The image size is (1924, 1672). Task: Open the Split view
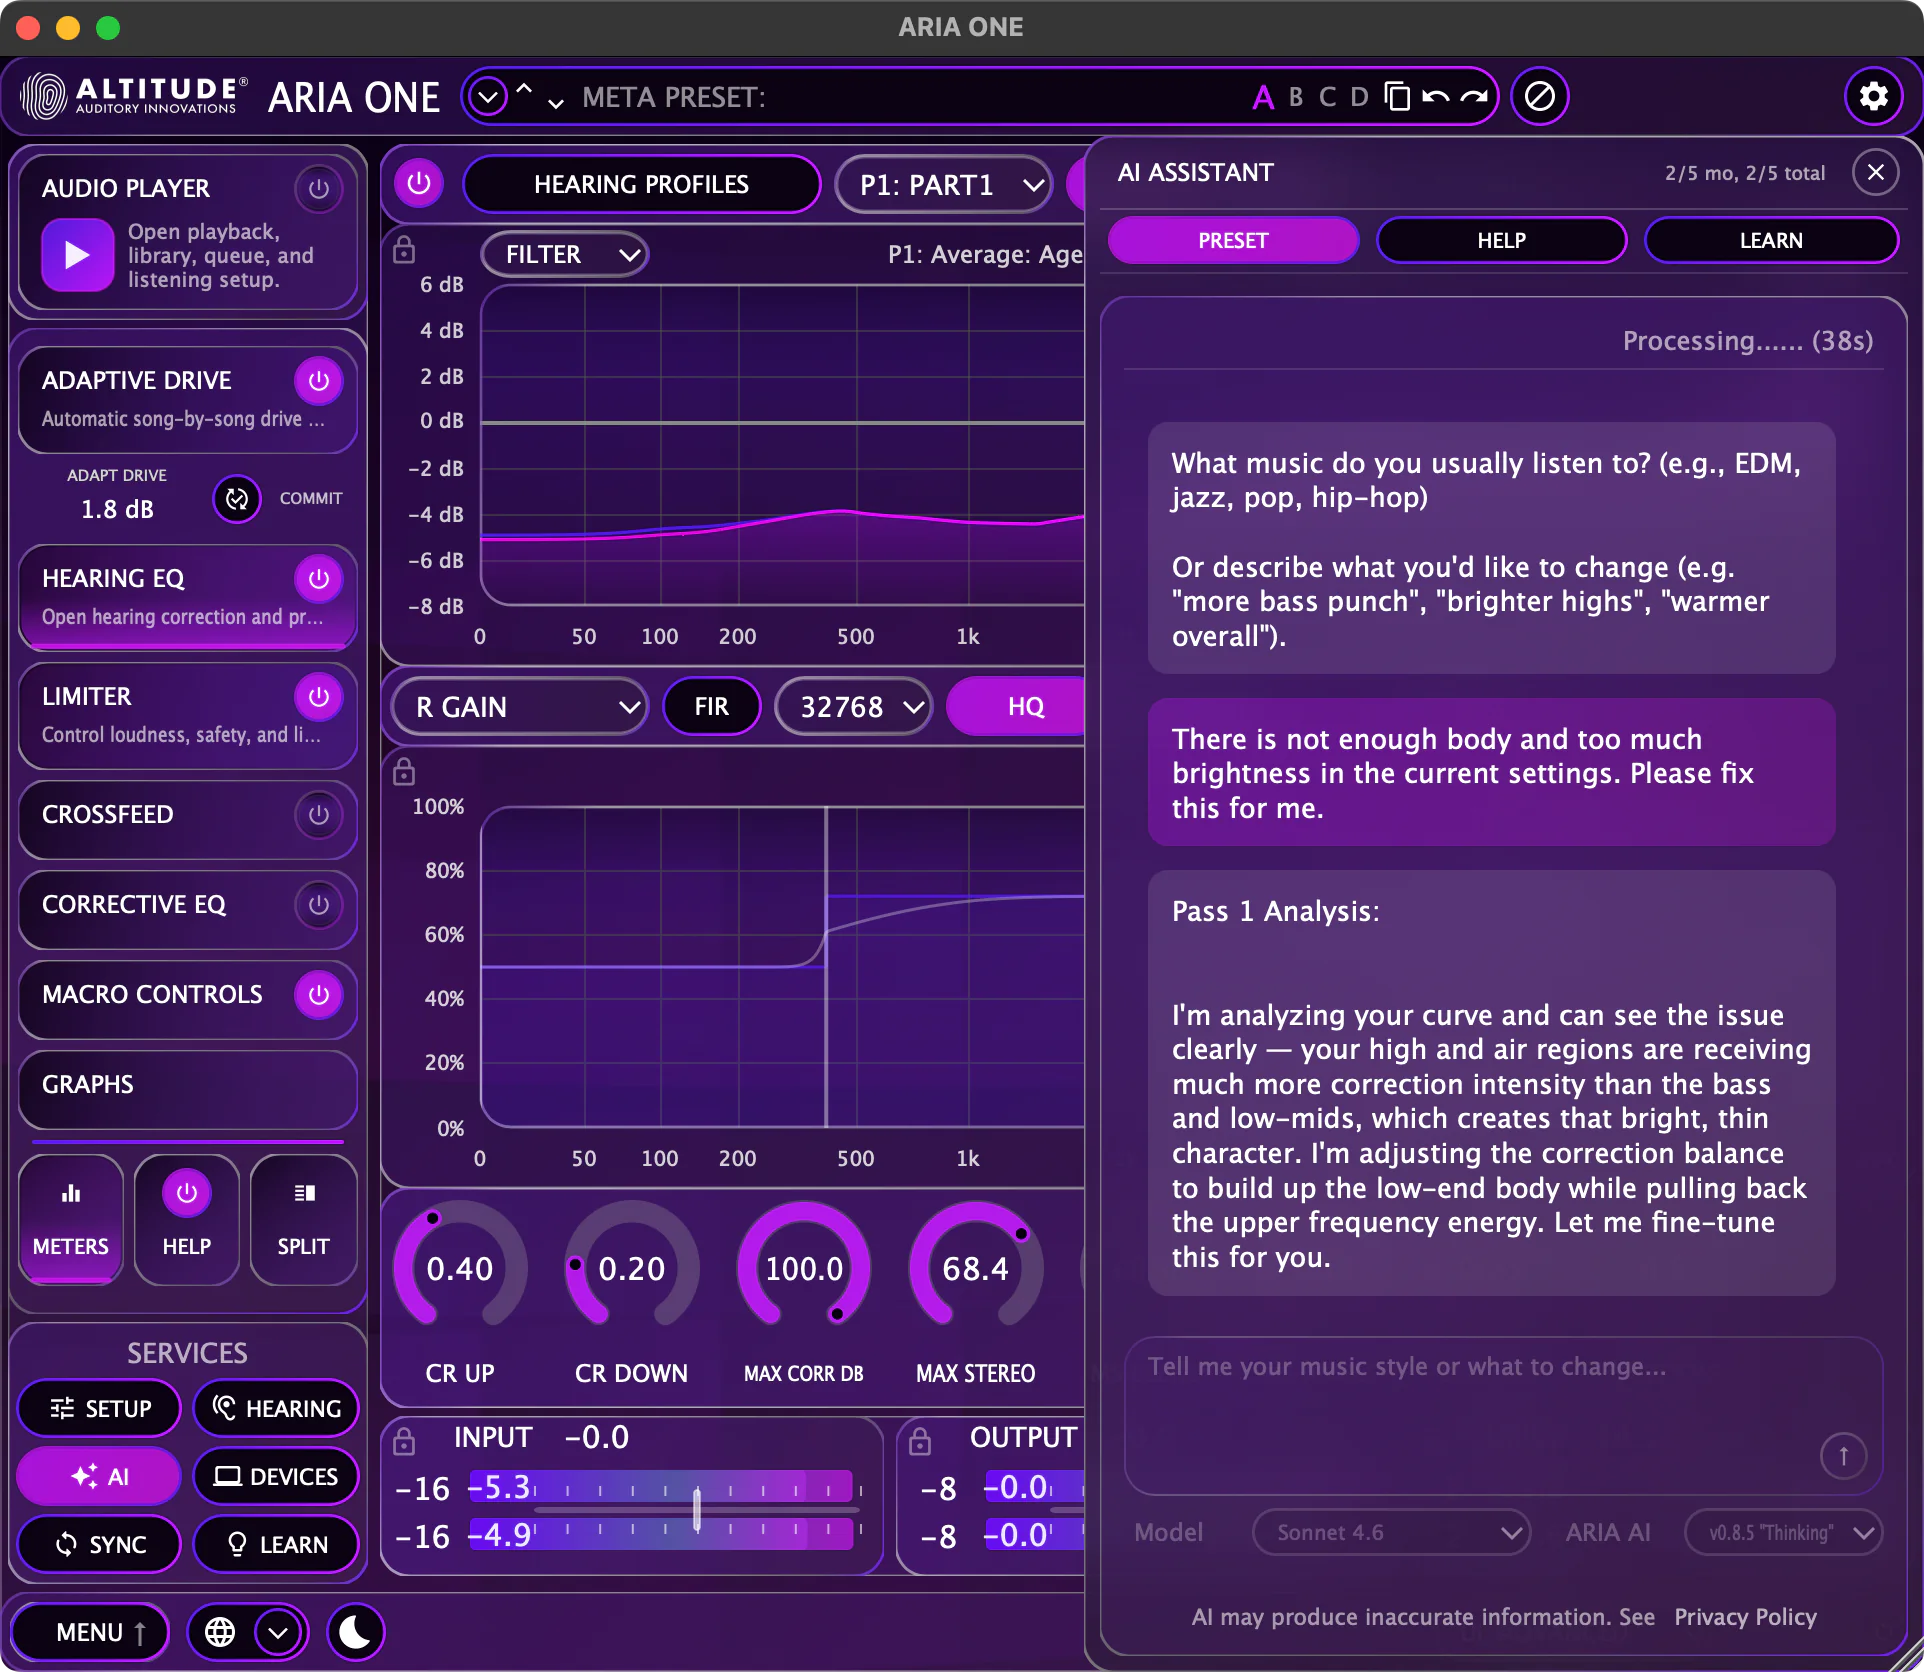[303, 1219]
